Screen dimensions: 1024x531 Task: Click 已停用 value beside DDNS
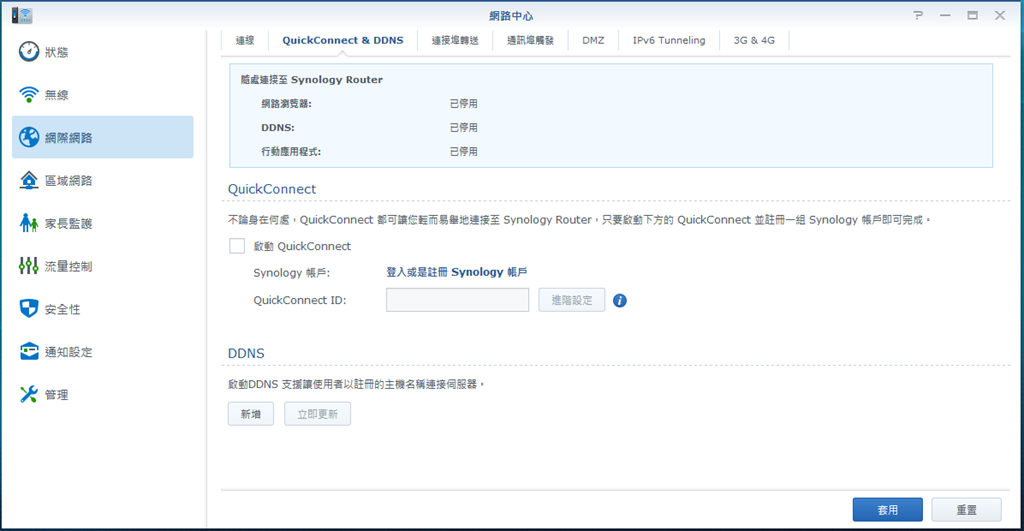click(464, 127)
